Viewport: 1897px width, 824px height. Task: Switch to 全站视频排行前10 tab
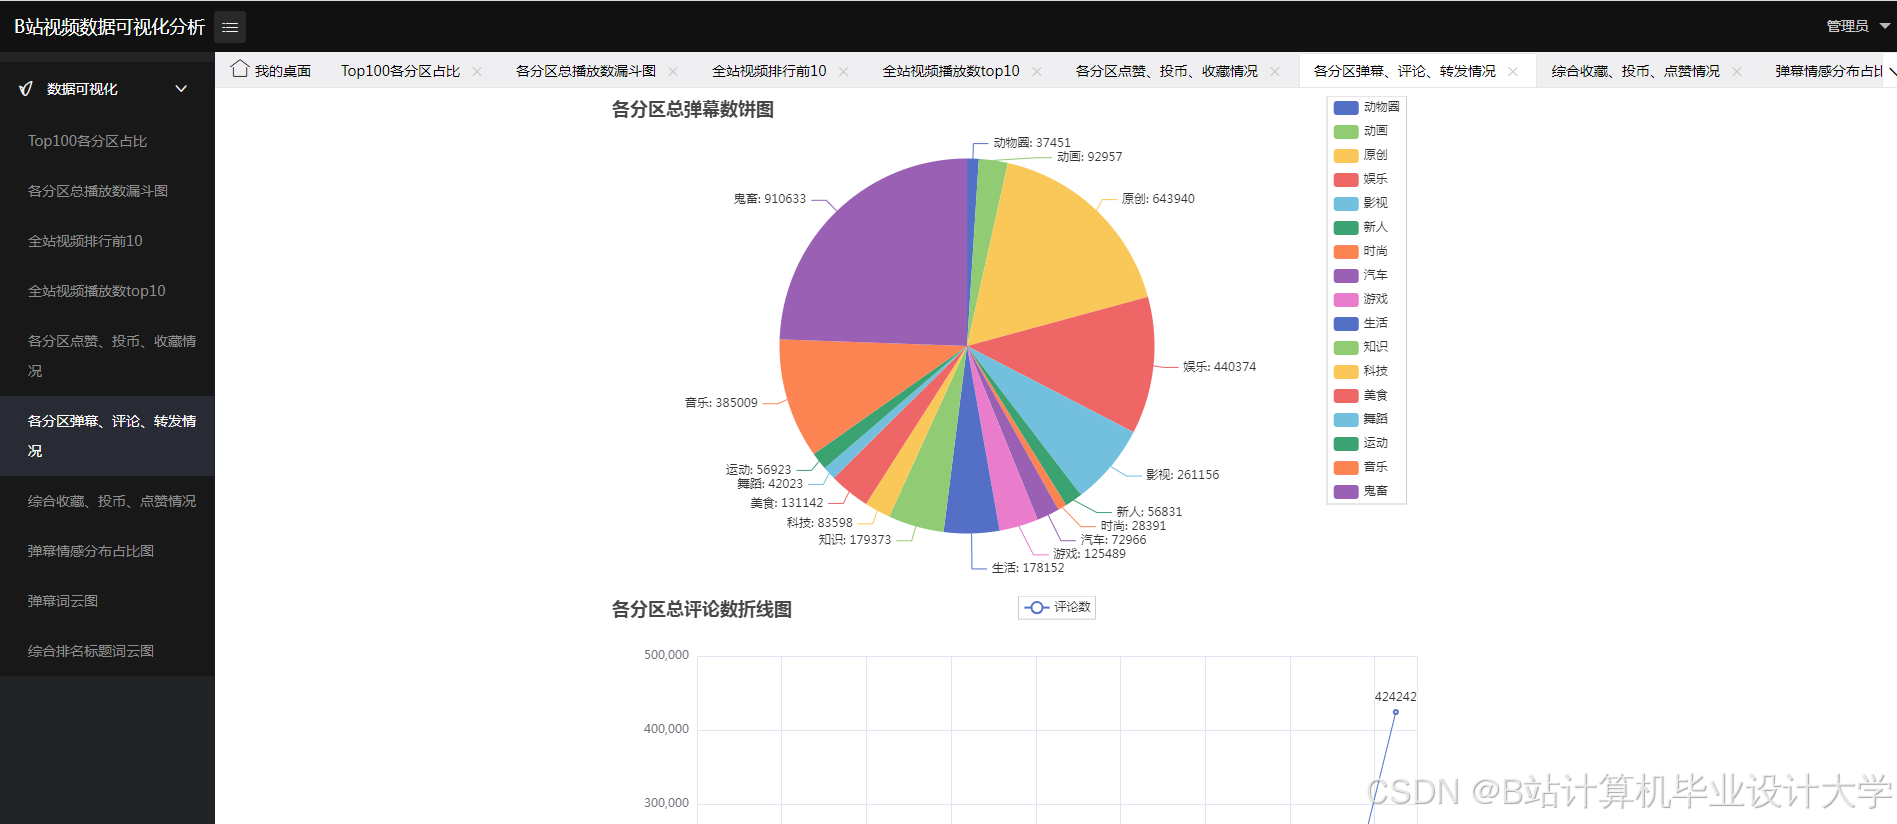click(x=769, y=71)
